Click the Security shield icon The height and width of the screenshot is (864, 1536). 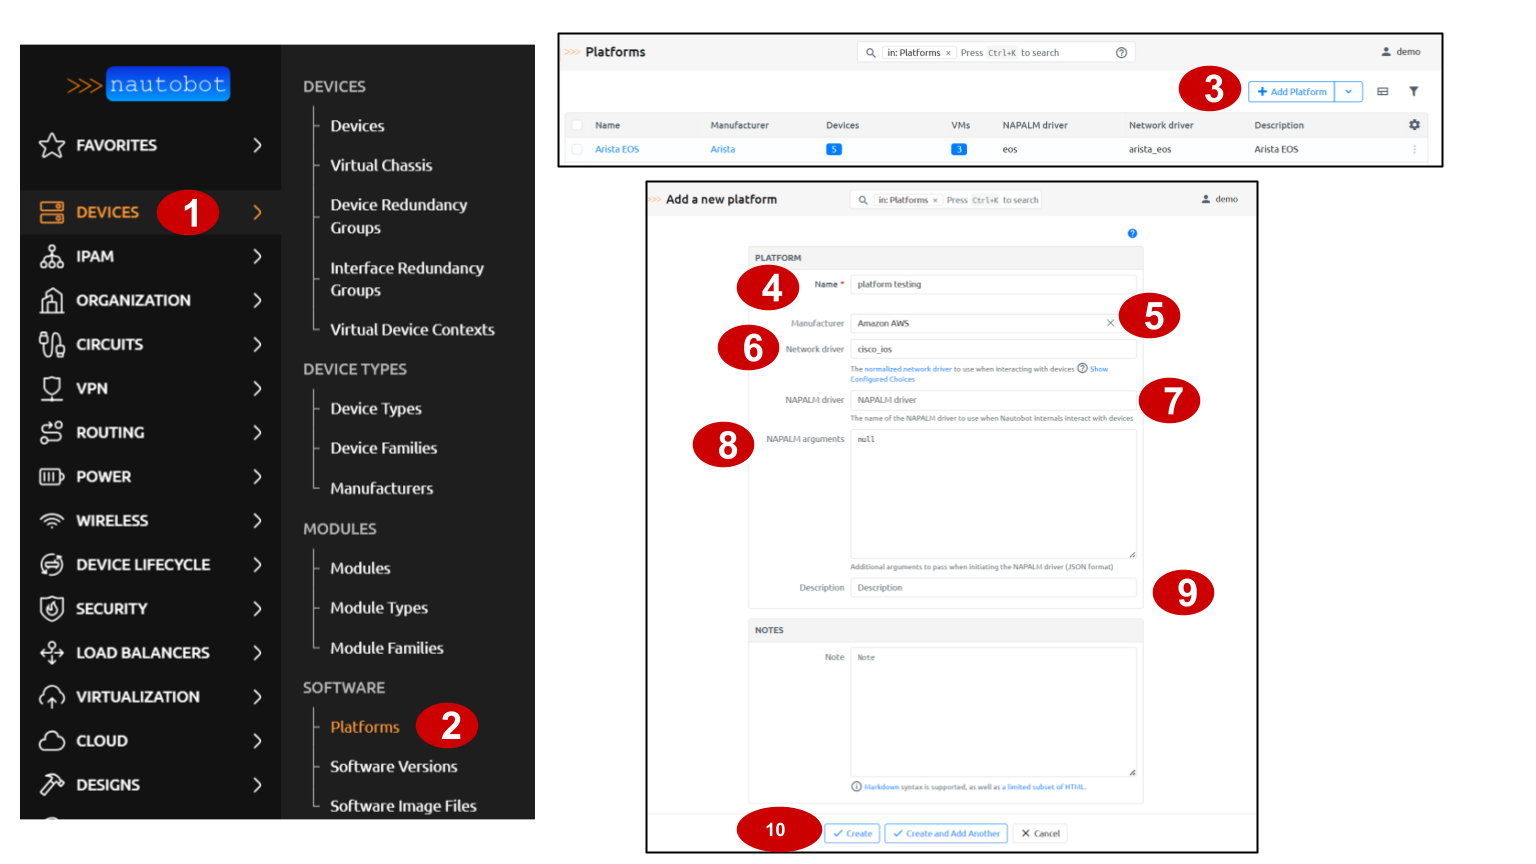coord(52,608)
